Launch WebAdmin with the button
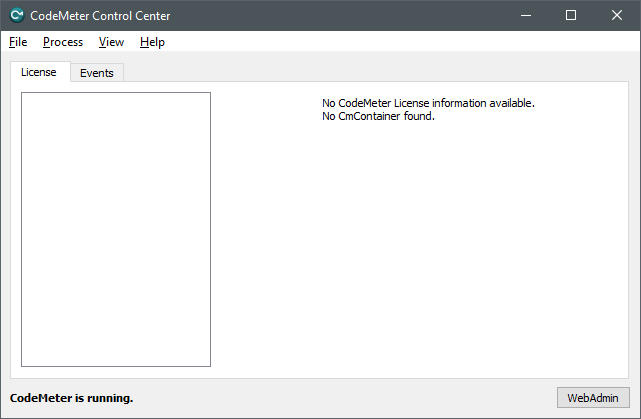 593,398
